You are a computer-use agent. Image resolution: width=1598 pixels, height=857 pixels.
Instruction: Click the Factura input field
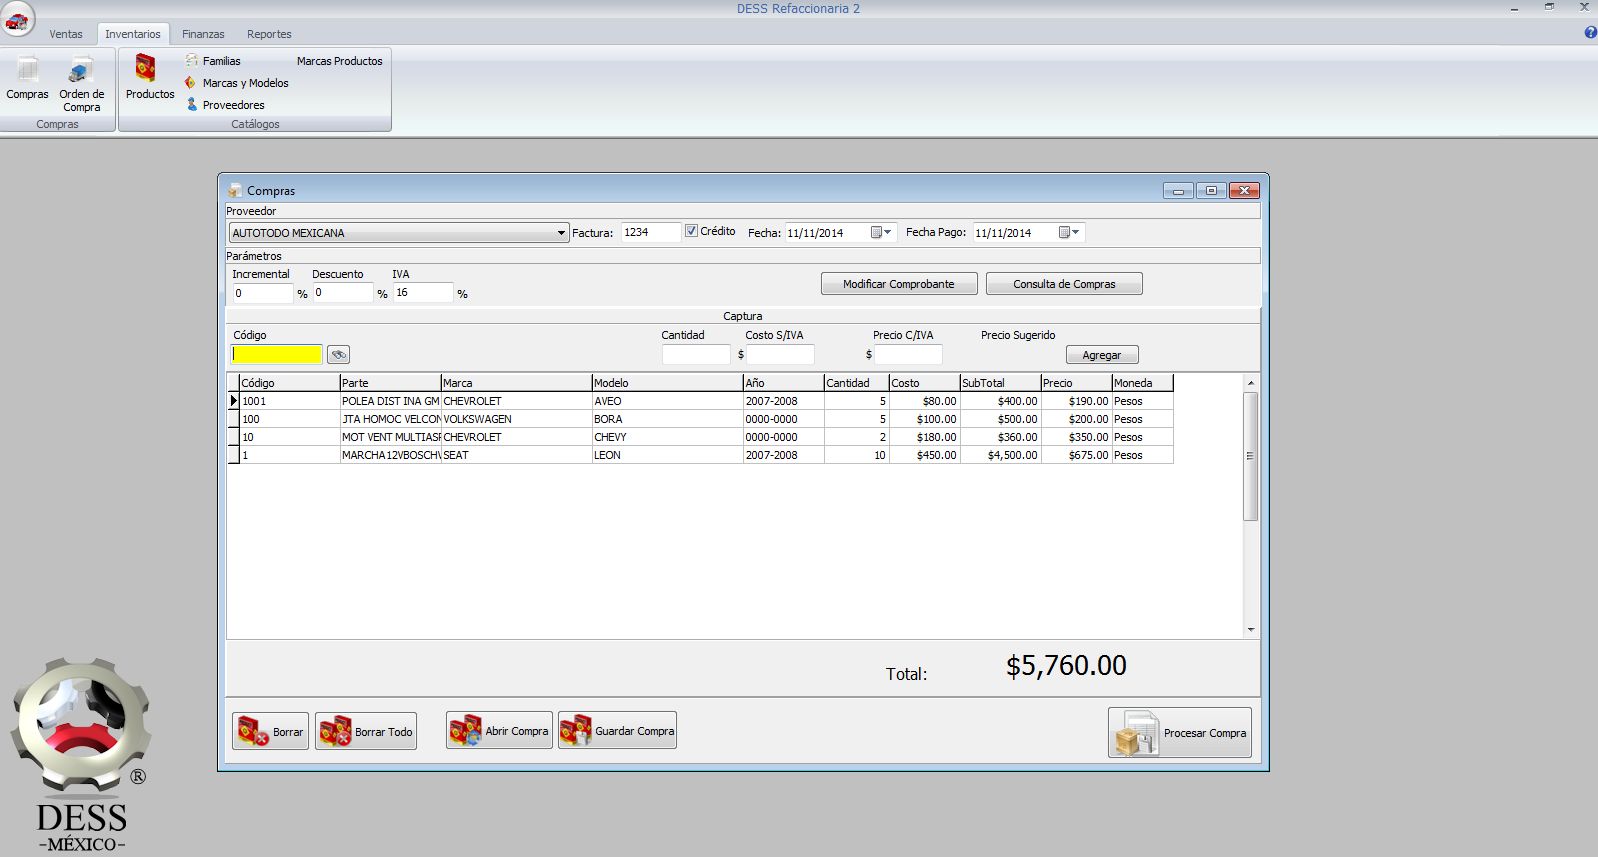click(651, 232)
